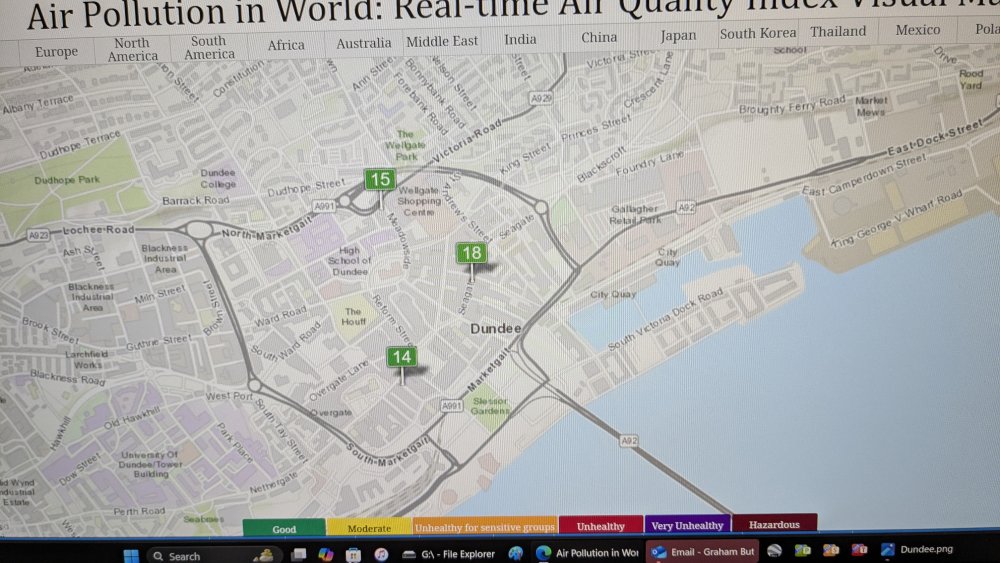Open Microsoft Store from the taskbar
This screenshot has height=563, width=1000.
pos(353,554)
